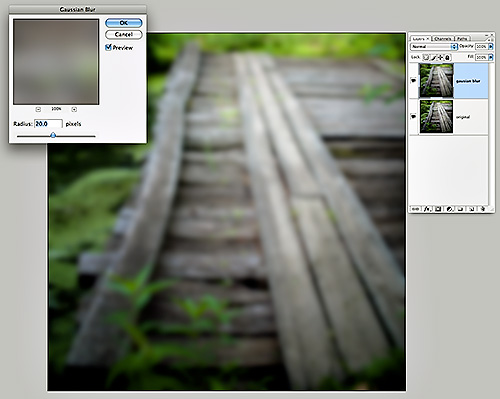Lock transparent pixels in Layers panel
500x399 pixels.
coord(426,57)
